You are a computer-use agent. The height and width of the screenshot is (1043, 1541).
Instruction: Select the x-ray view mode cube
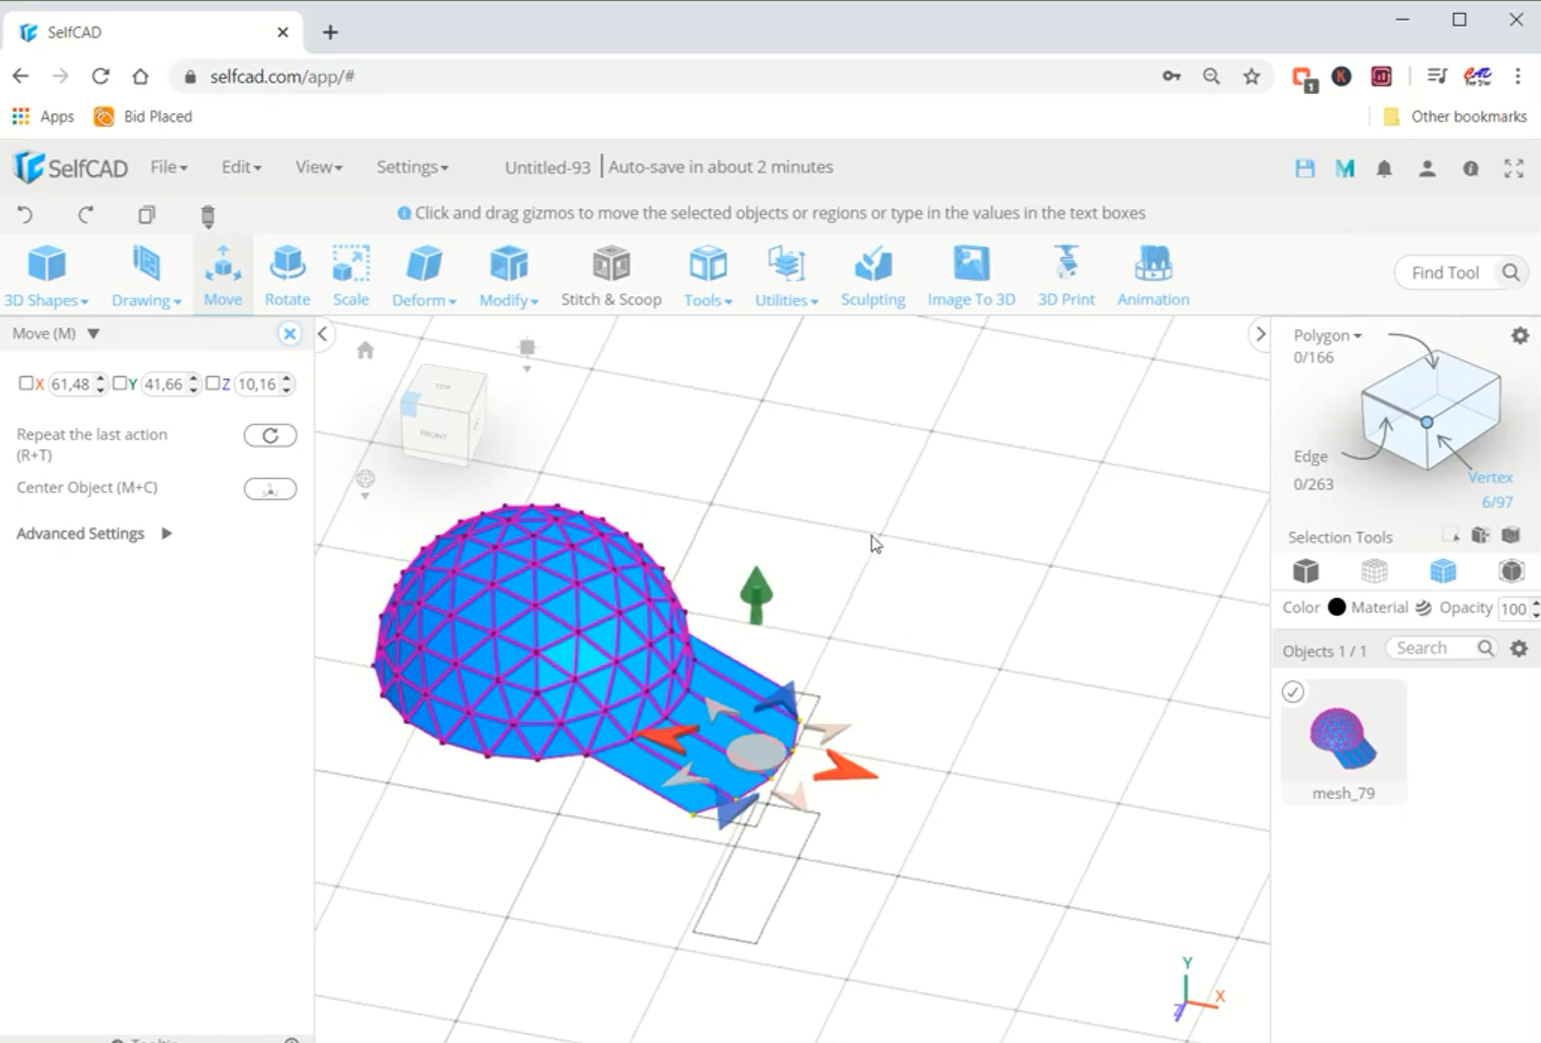click(x=1511, y=571)
